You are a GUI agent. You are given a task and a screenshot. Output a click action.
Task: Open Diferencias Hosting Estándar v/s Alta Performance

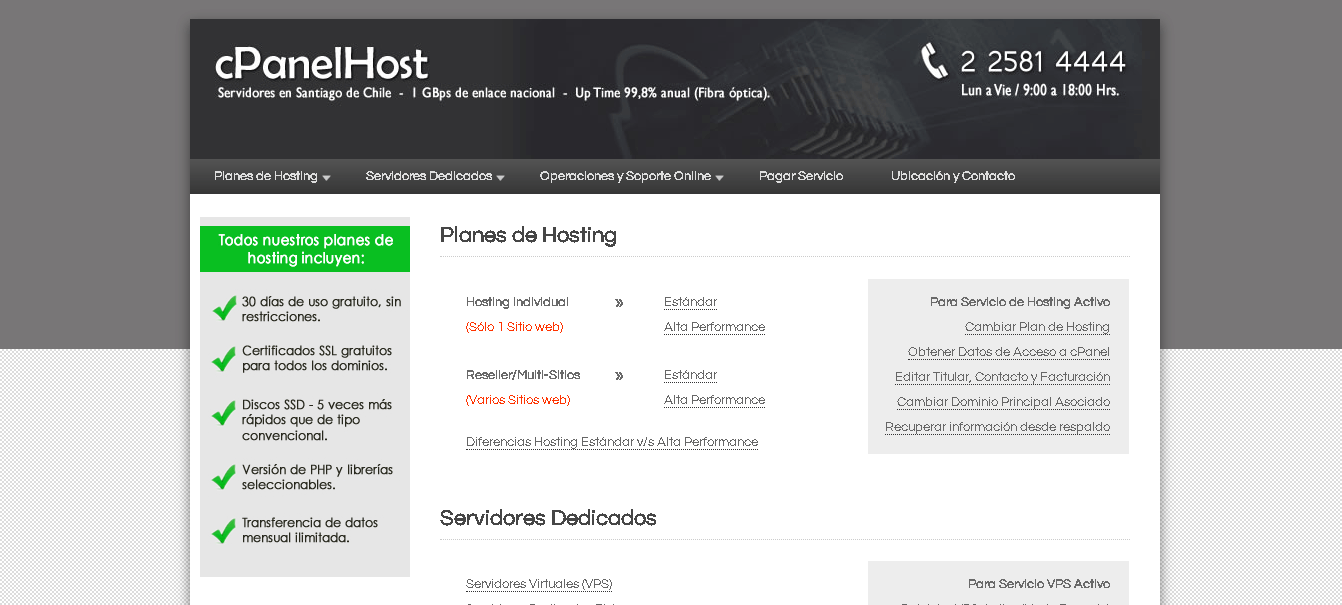tap(612, 442)
